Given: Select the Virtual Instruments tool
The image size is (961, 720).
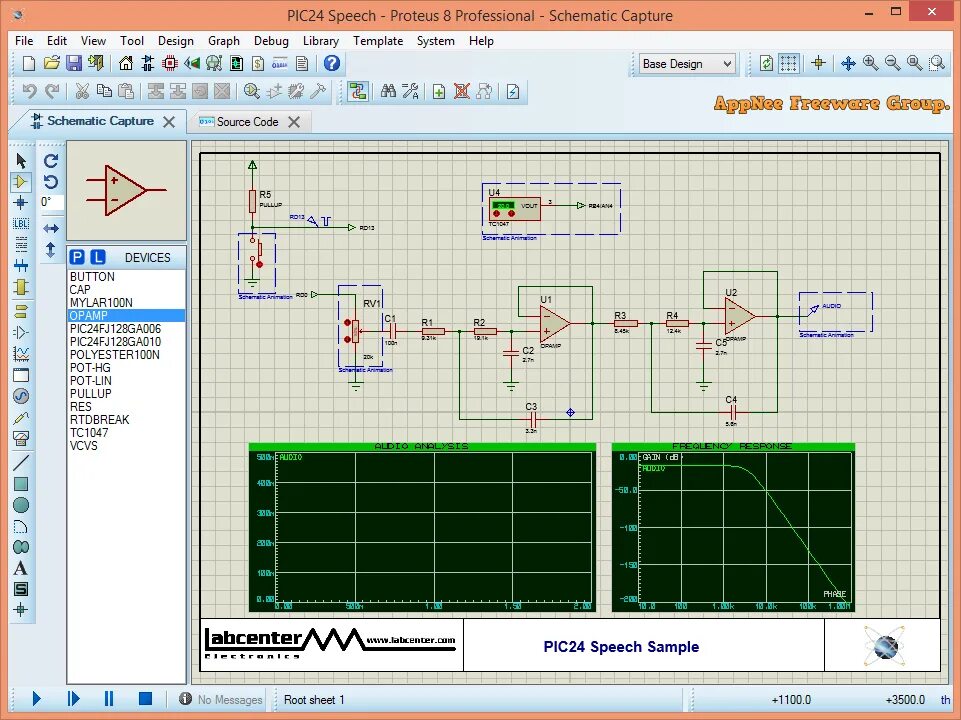Looking at the screenshot, I should [21, 438].
